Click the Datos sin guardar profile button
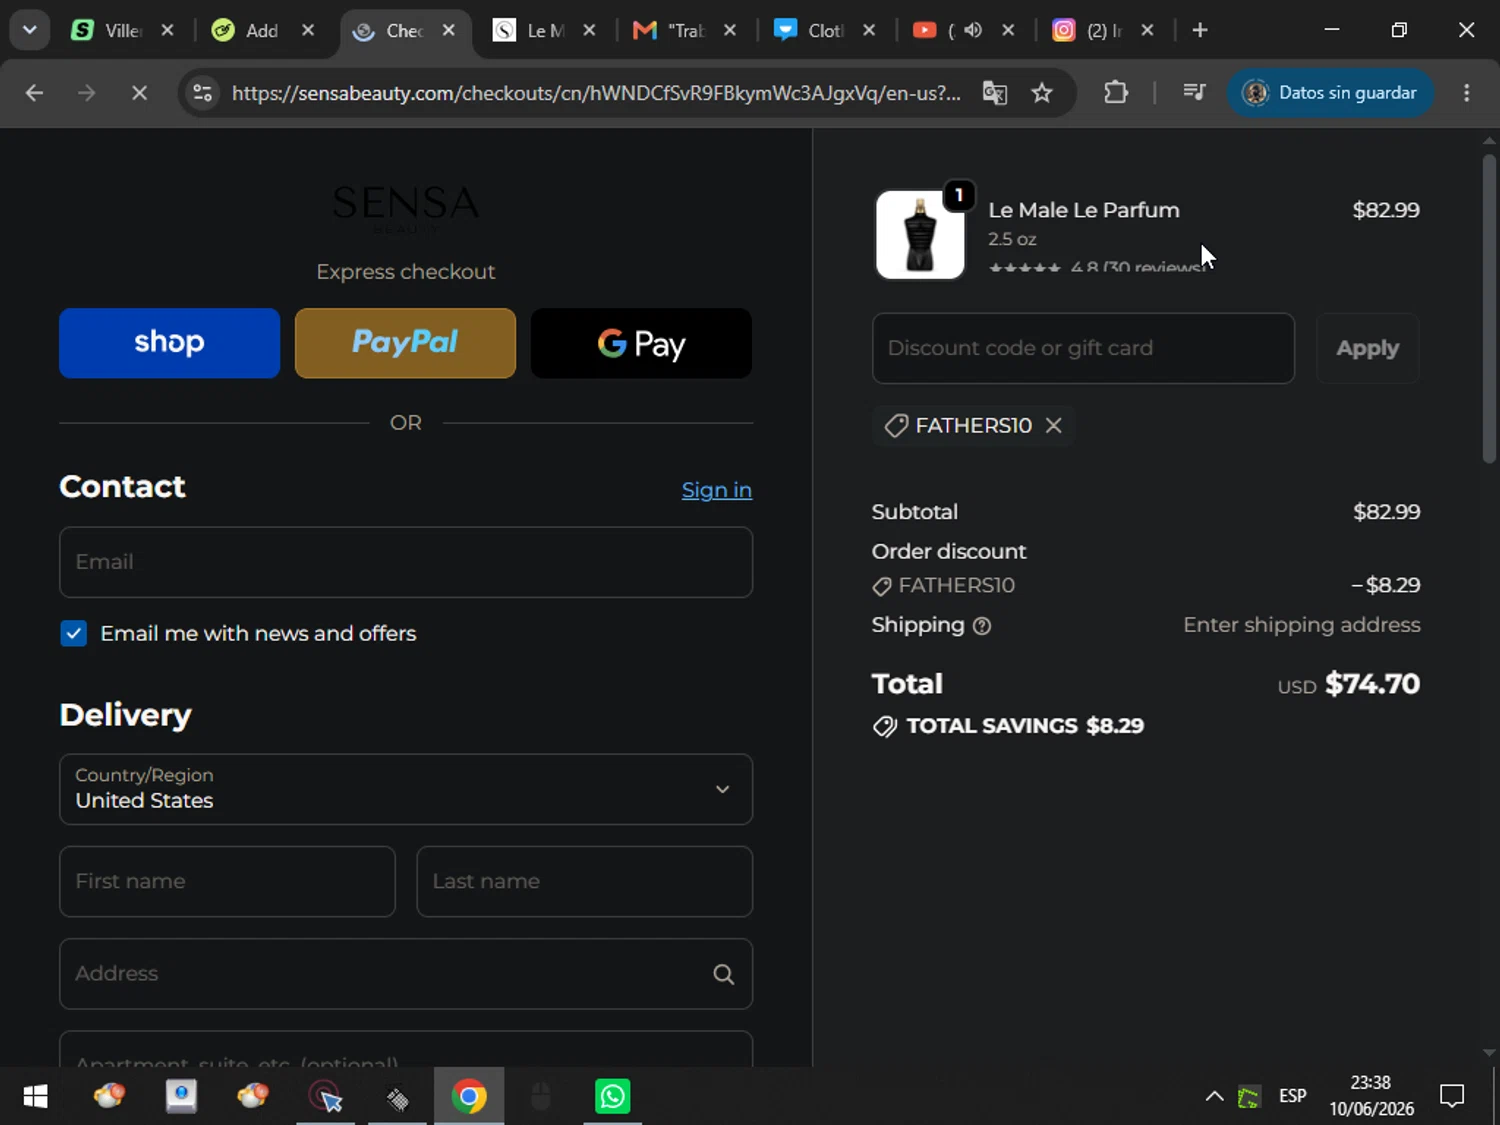1500x1125 pixels. (x=1330, y=93)
